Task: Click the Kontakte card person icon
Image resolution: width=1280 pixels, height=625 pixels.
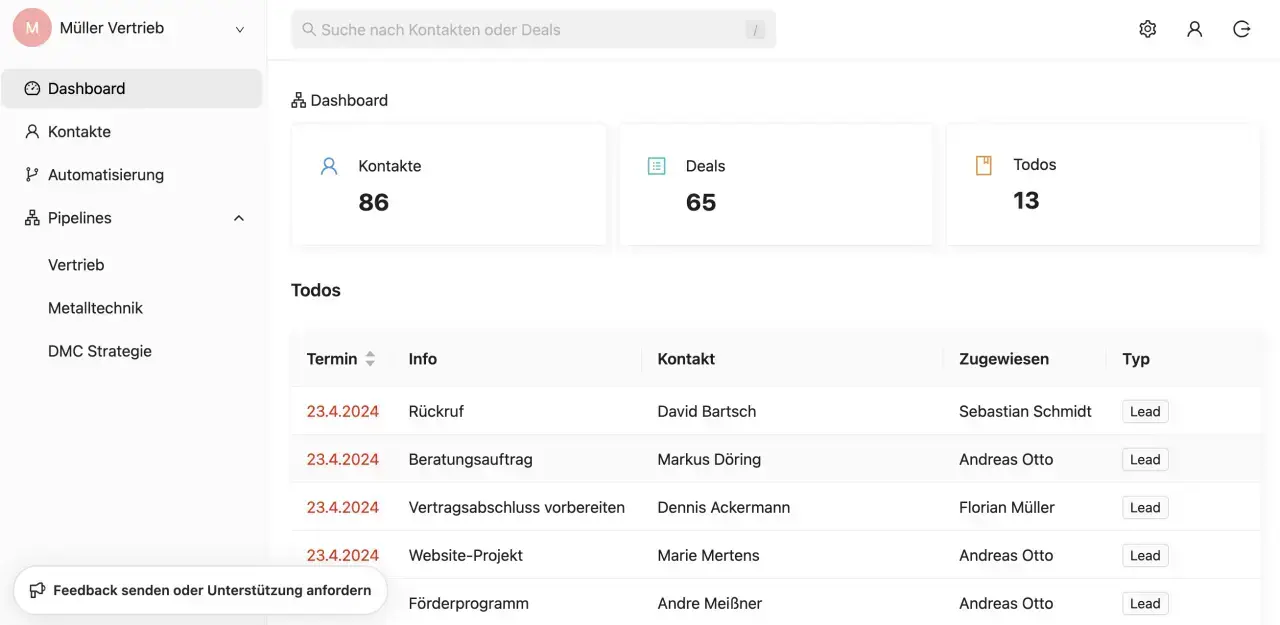Action: click(329, 166)
